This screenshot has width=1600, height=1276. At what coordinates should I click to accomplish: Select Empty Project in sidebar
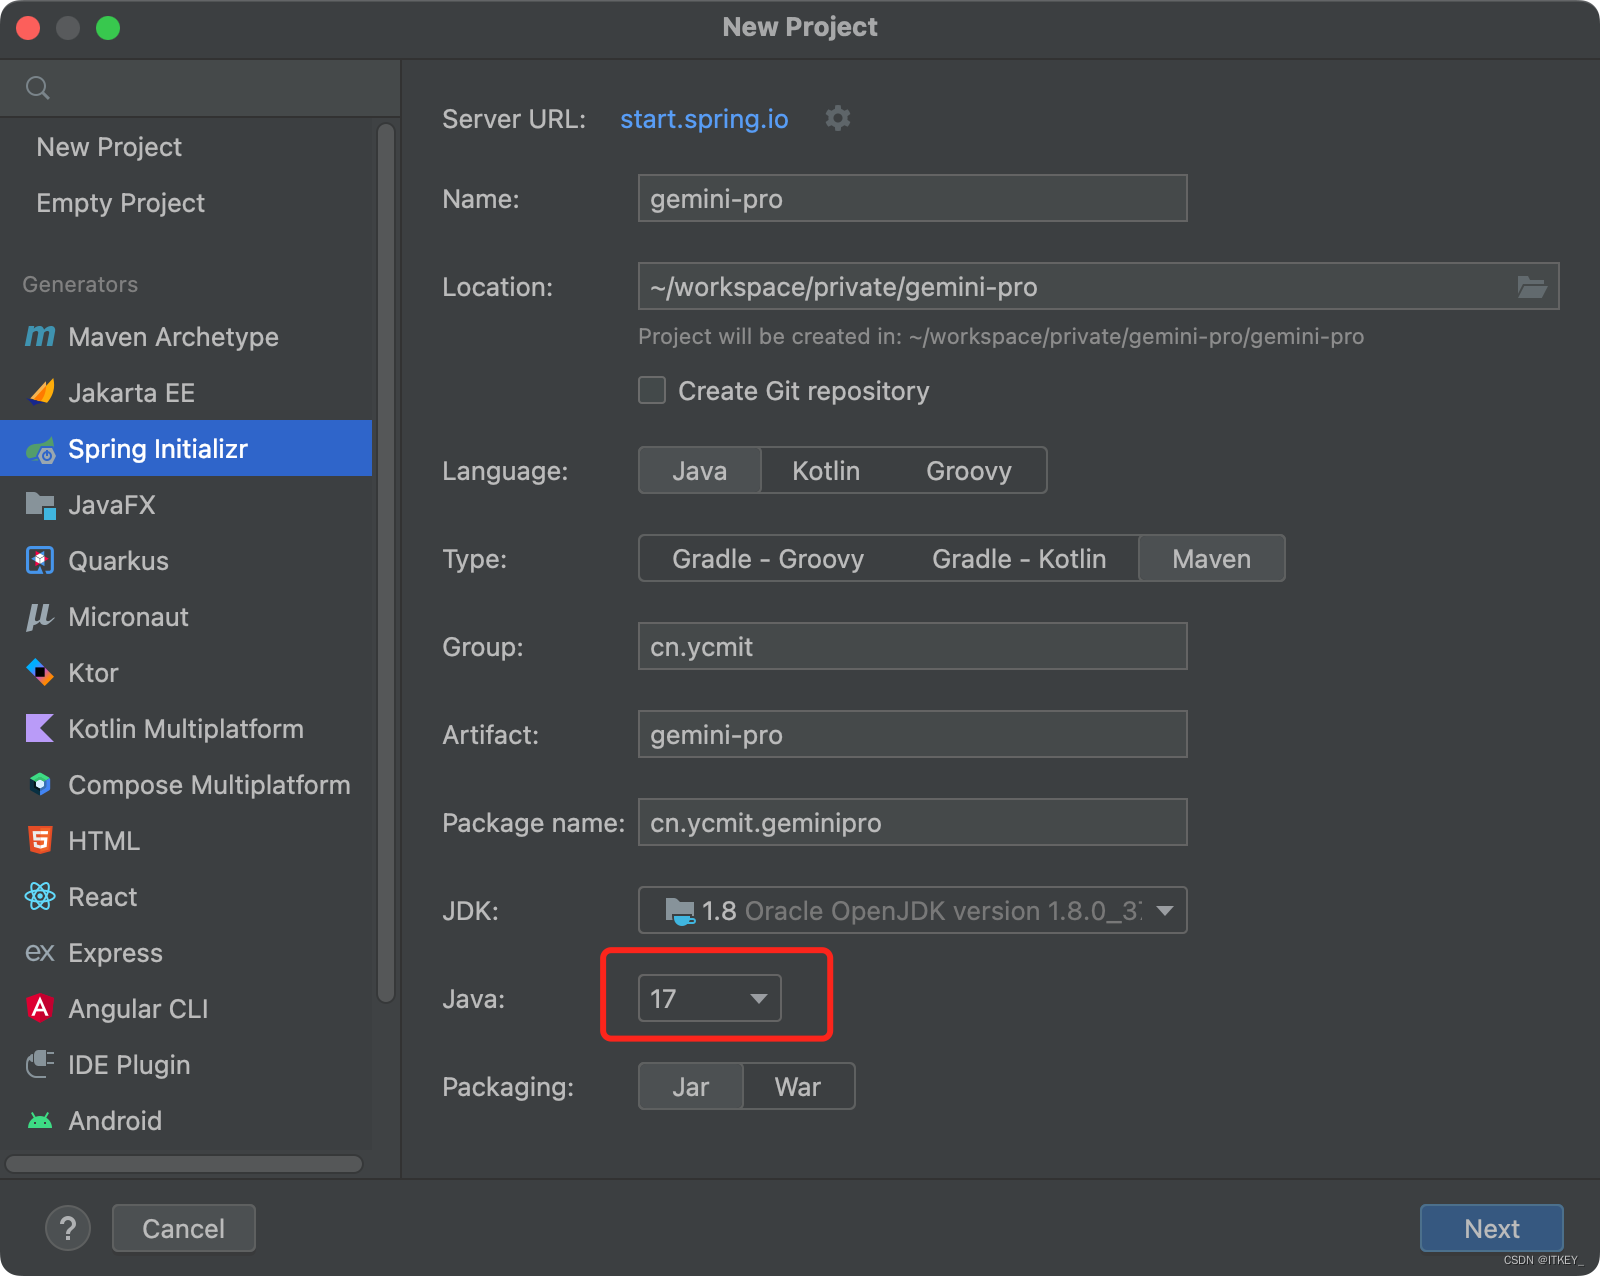coord(186,203)
